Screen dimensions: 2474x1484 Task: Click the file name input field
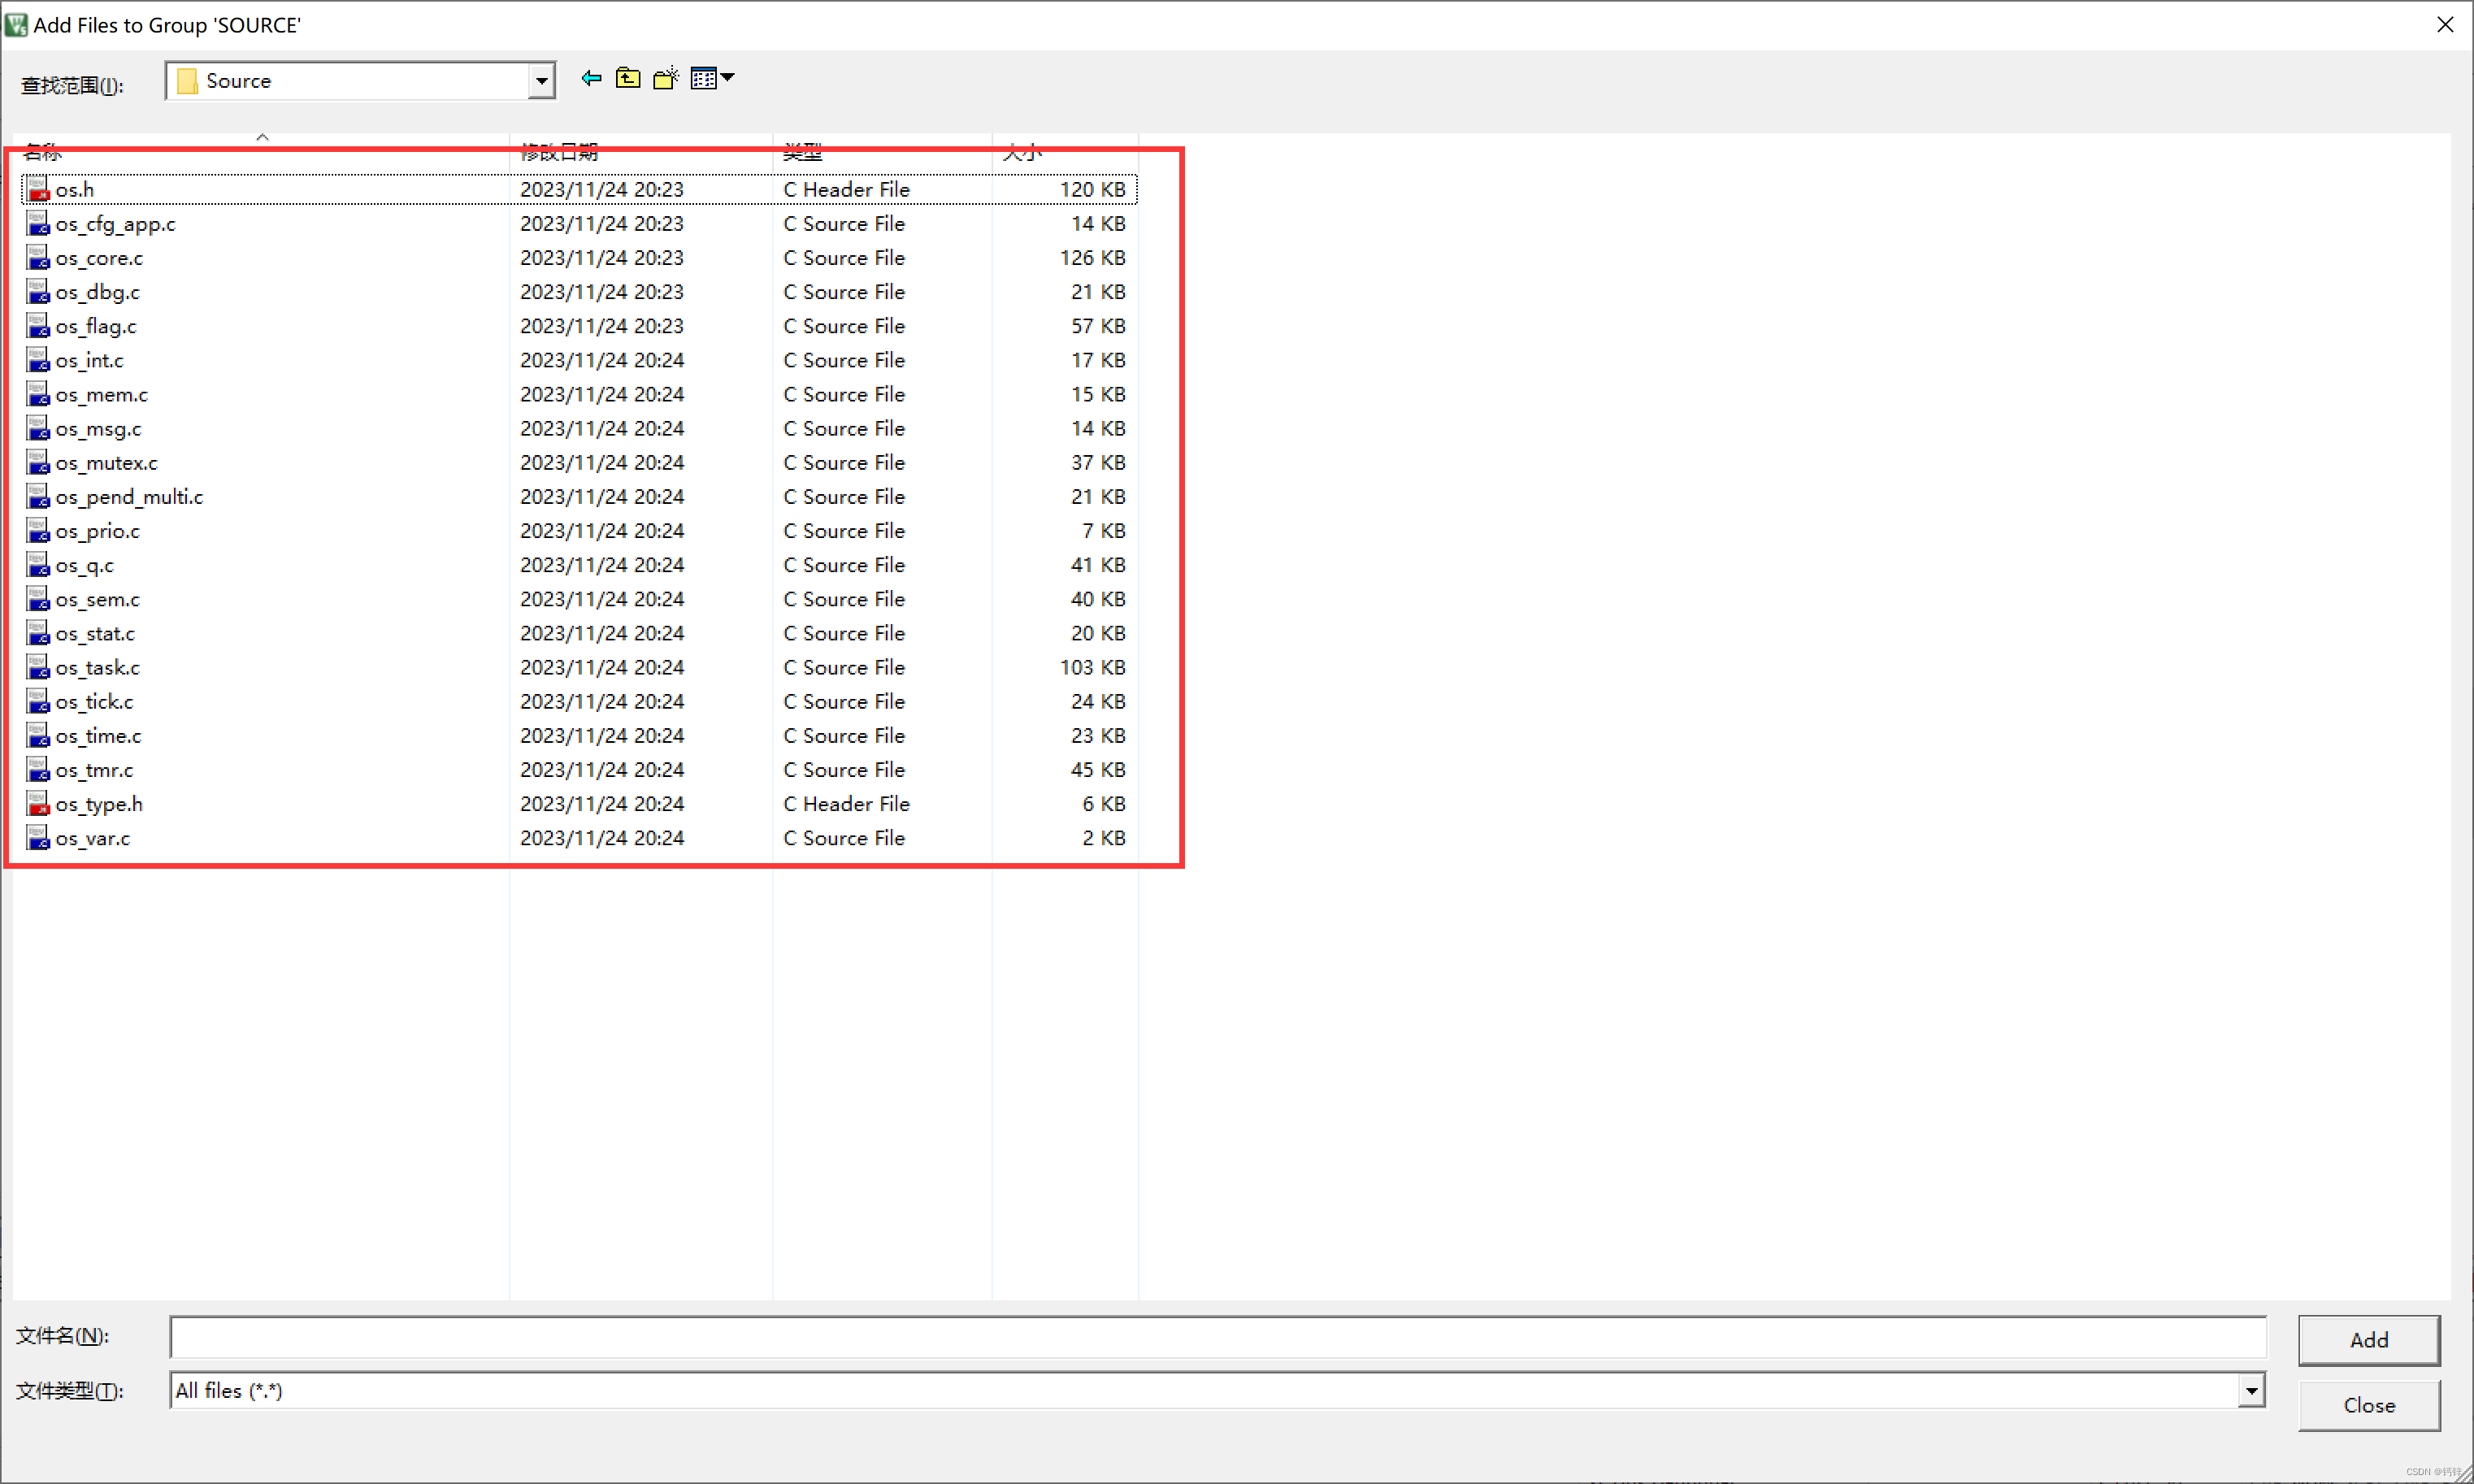coord(1217,1337)
